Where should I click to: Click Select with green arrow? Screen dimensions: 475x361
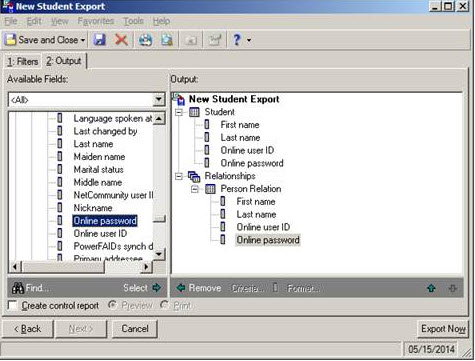[142, 288]
